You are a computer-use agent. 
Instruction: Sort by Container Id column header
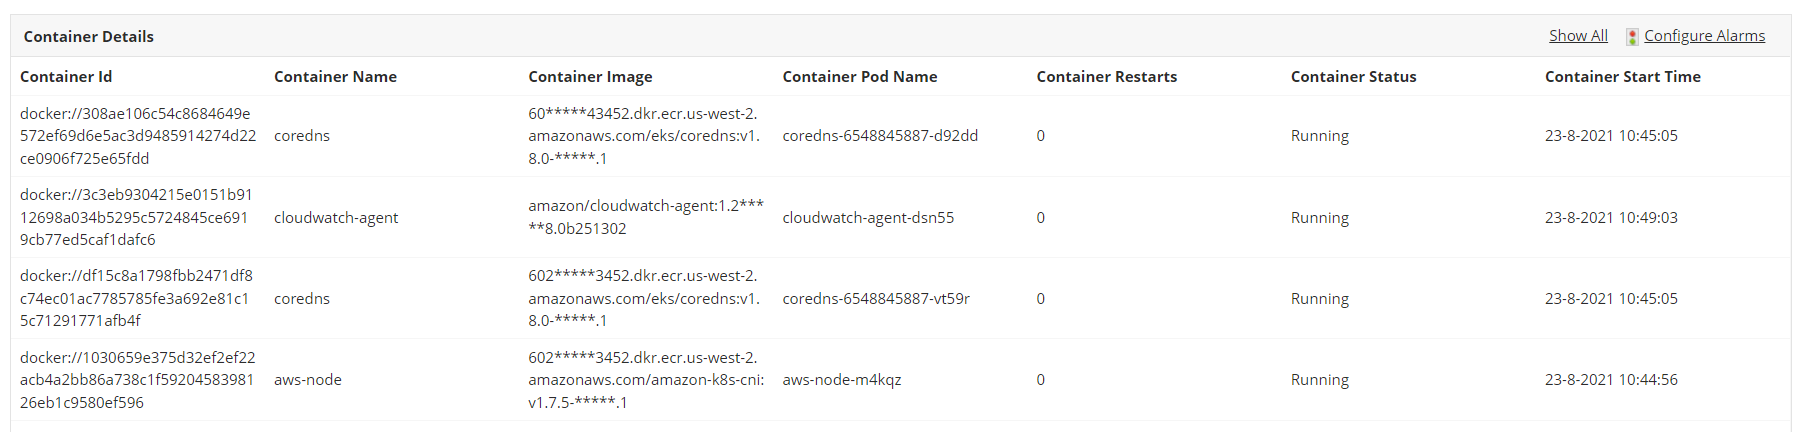(x=66, y=77)
